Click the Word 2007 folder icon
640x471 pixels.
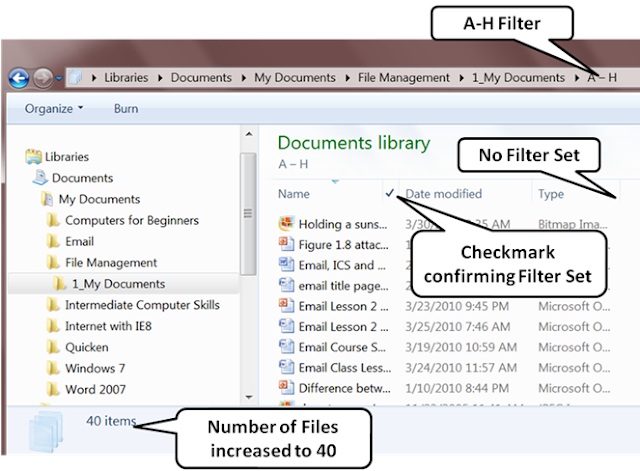pyautogui.click(x=53, y=389)
